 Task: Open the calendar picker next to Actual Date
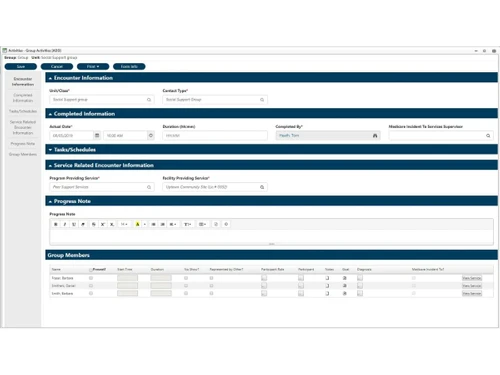97,135
